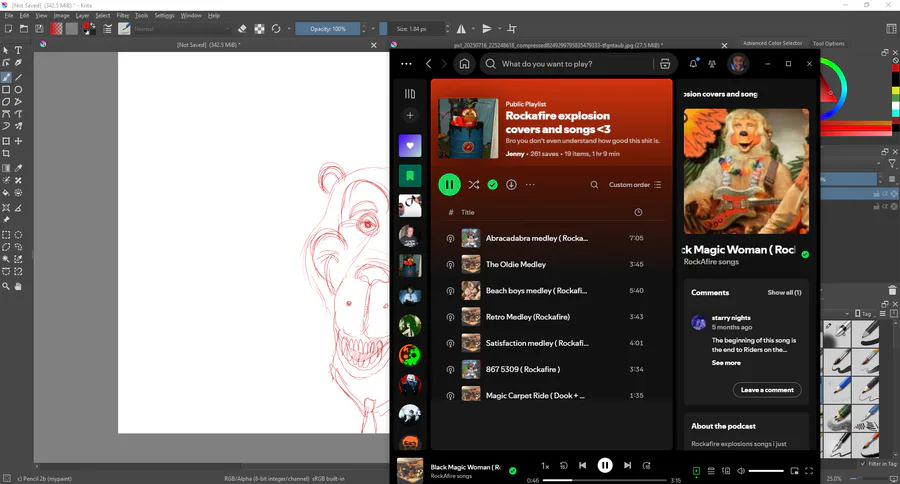Toggle shuffle for the playlist

click(x=474, y=185)
